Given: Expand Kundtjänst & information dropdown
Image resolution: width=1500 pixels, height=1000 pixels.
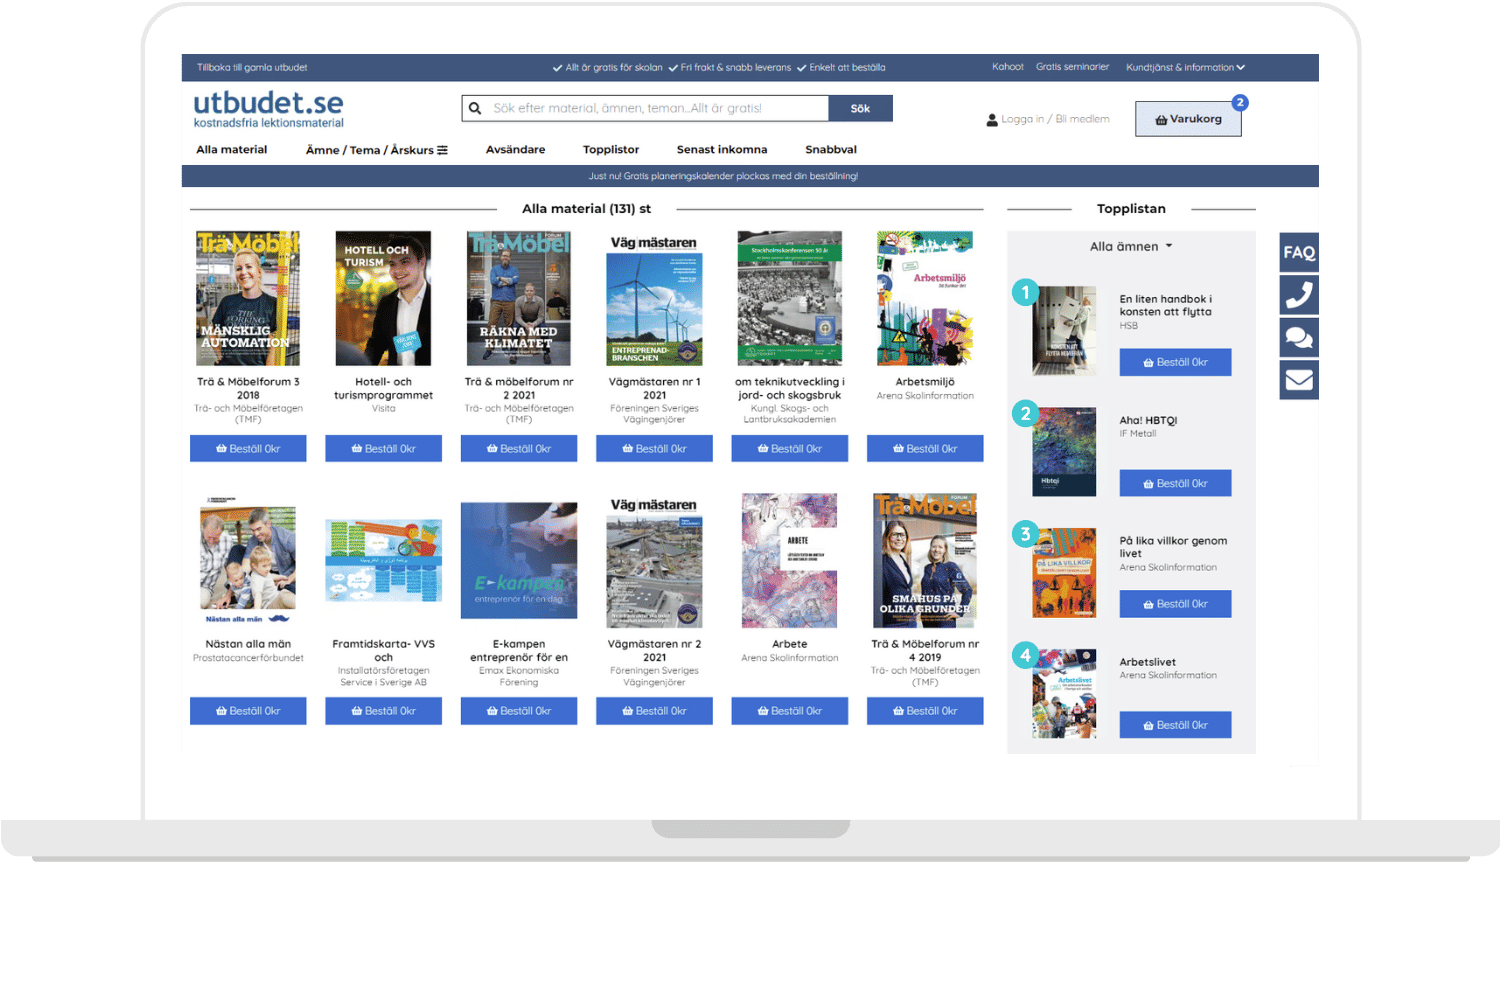Looking at the screenshot, I should (x=1185, y=67).
